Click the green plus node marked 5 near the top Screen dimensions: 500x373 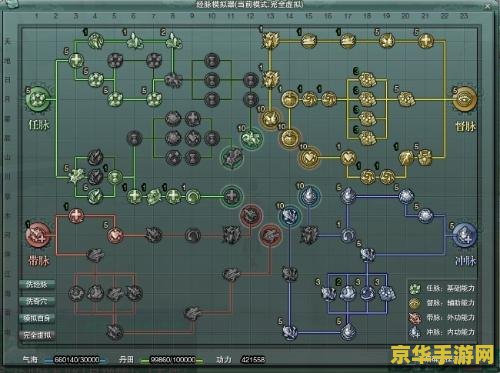point(76,60)
